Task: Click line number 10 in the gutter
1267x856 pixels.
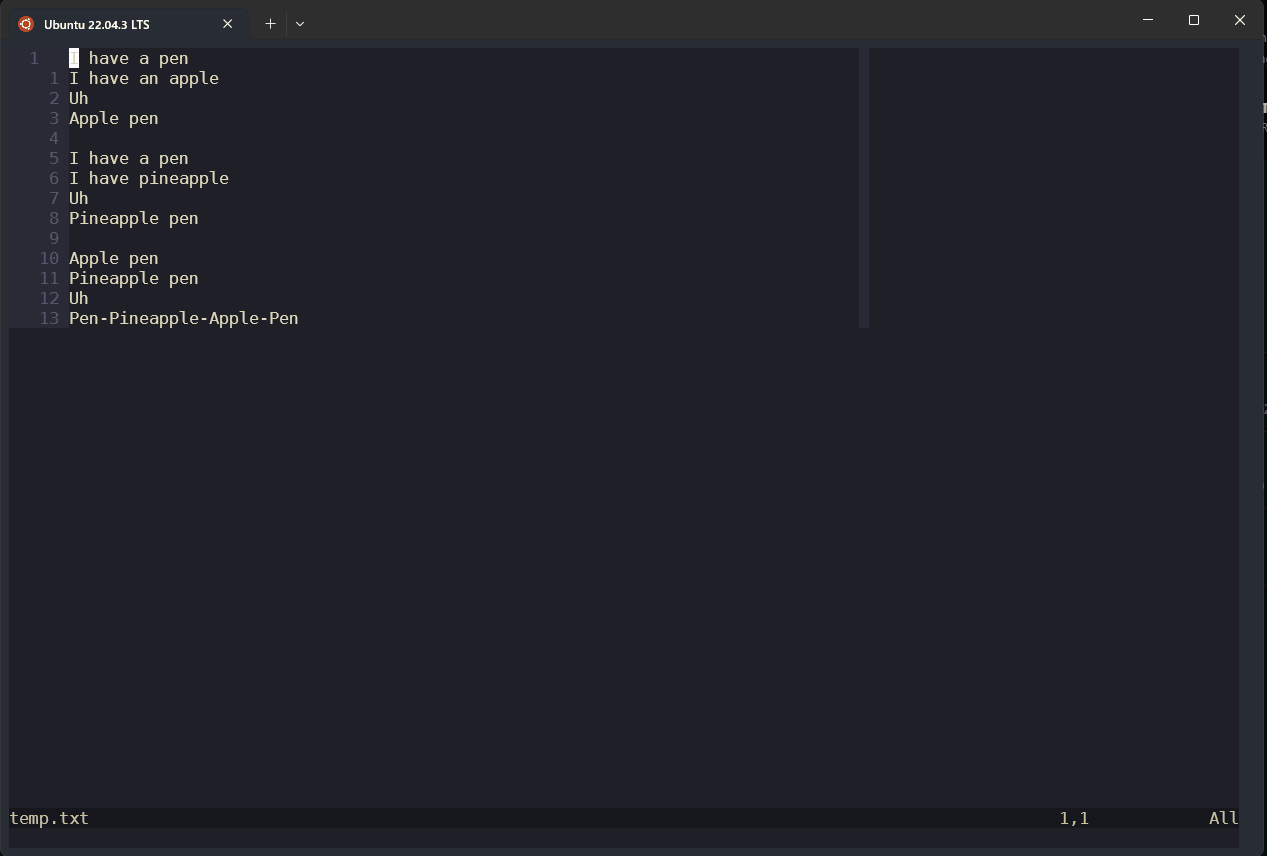Action: coord(48,258)
